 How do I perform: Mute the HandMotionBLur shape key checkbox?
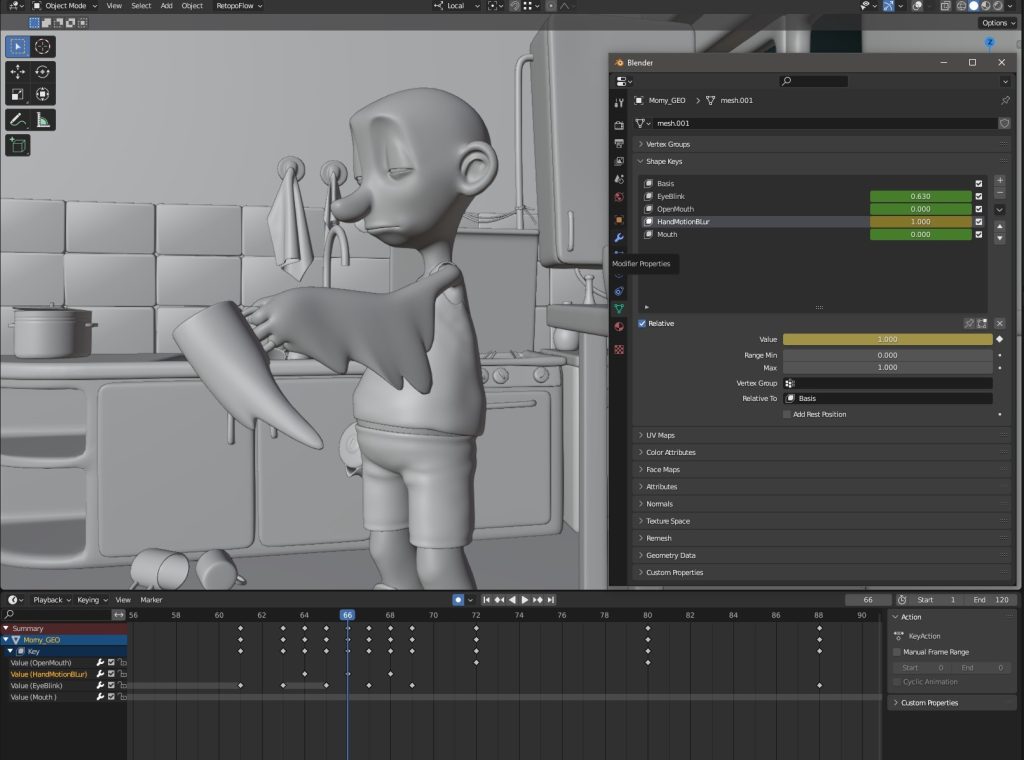[x=978, y=221]
